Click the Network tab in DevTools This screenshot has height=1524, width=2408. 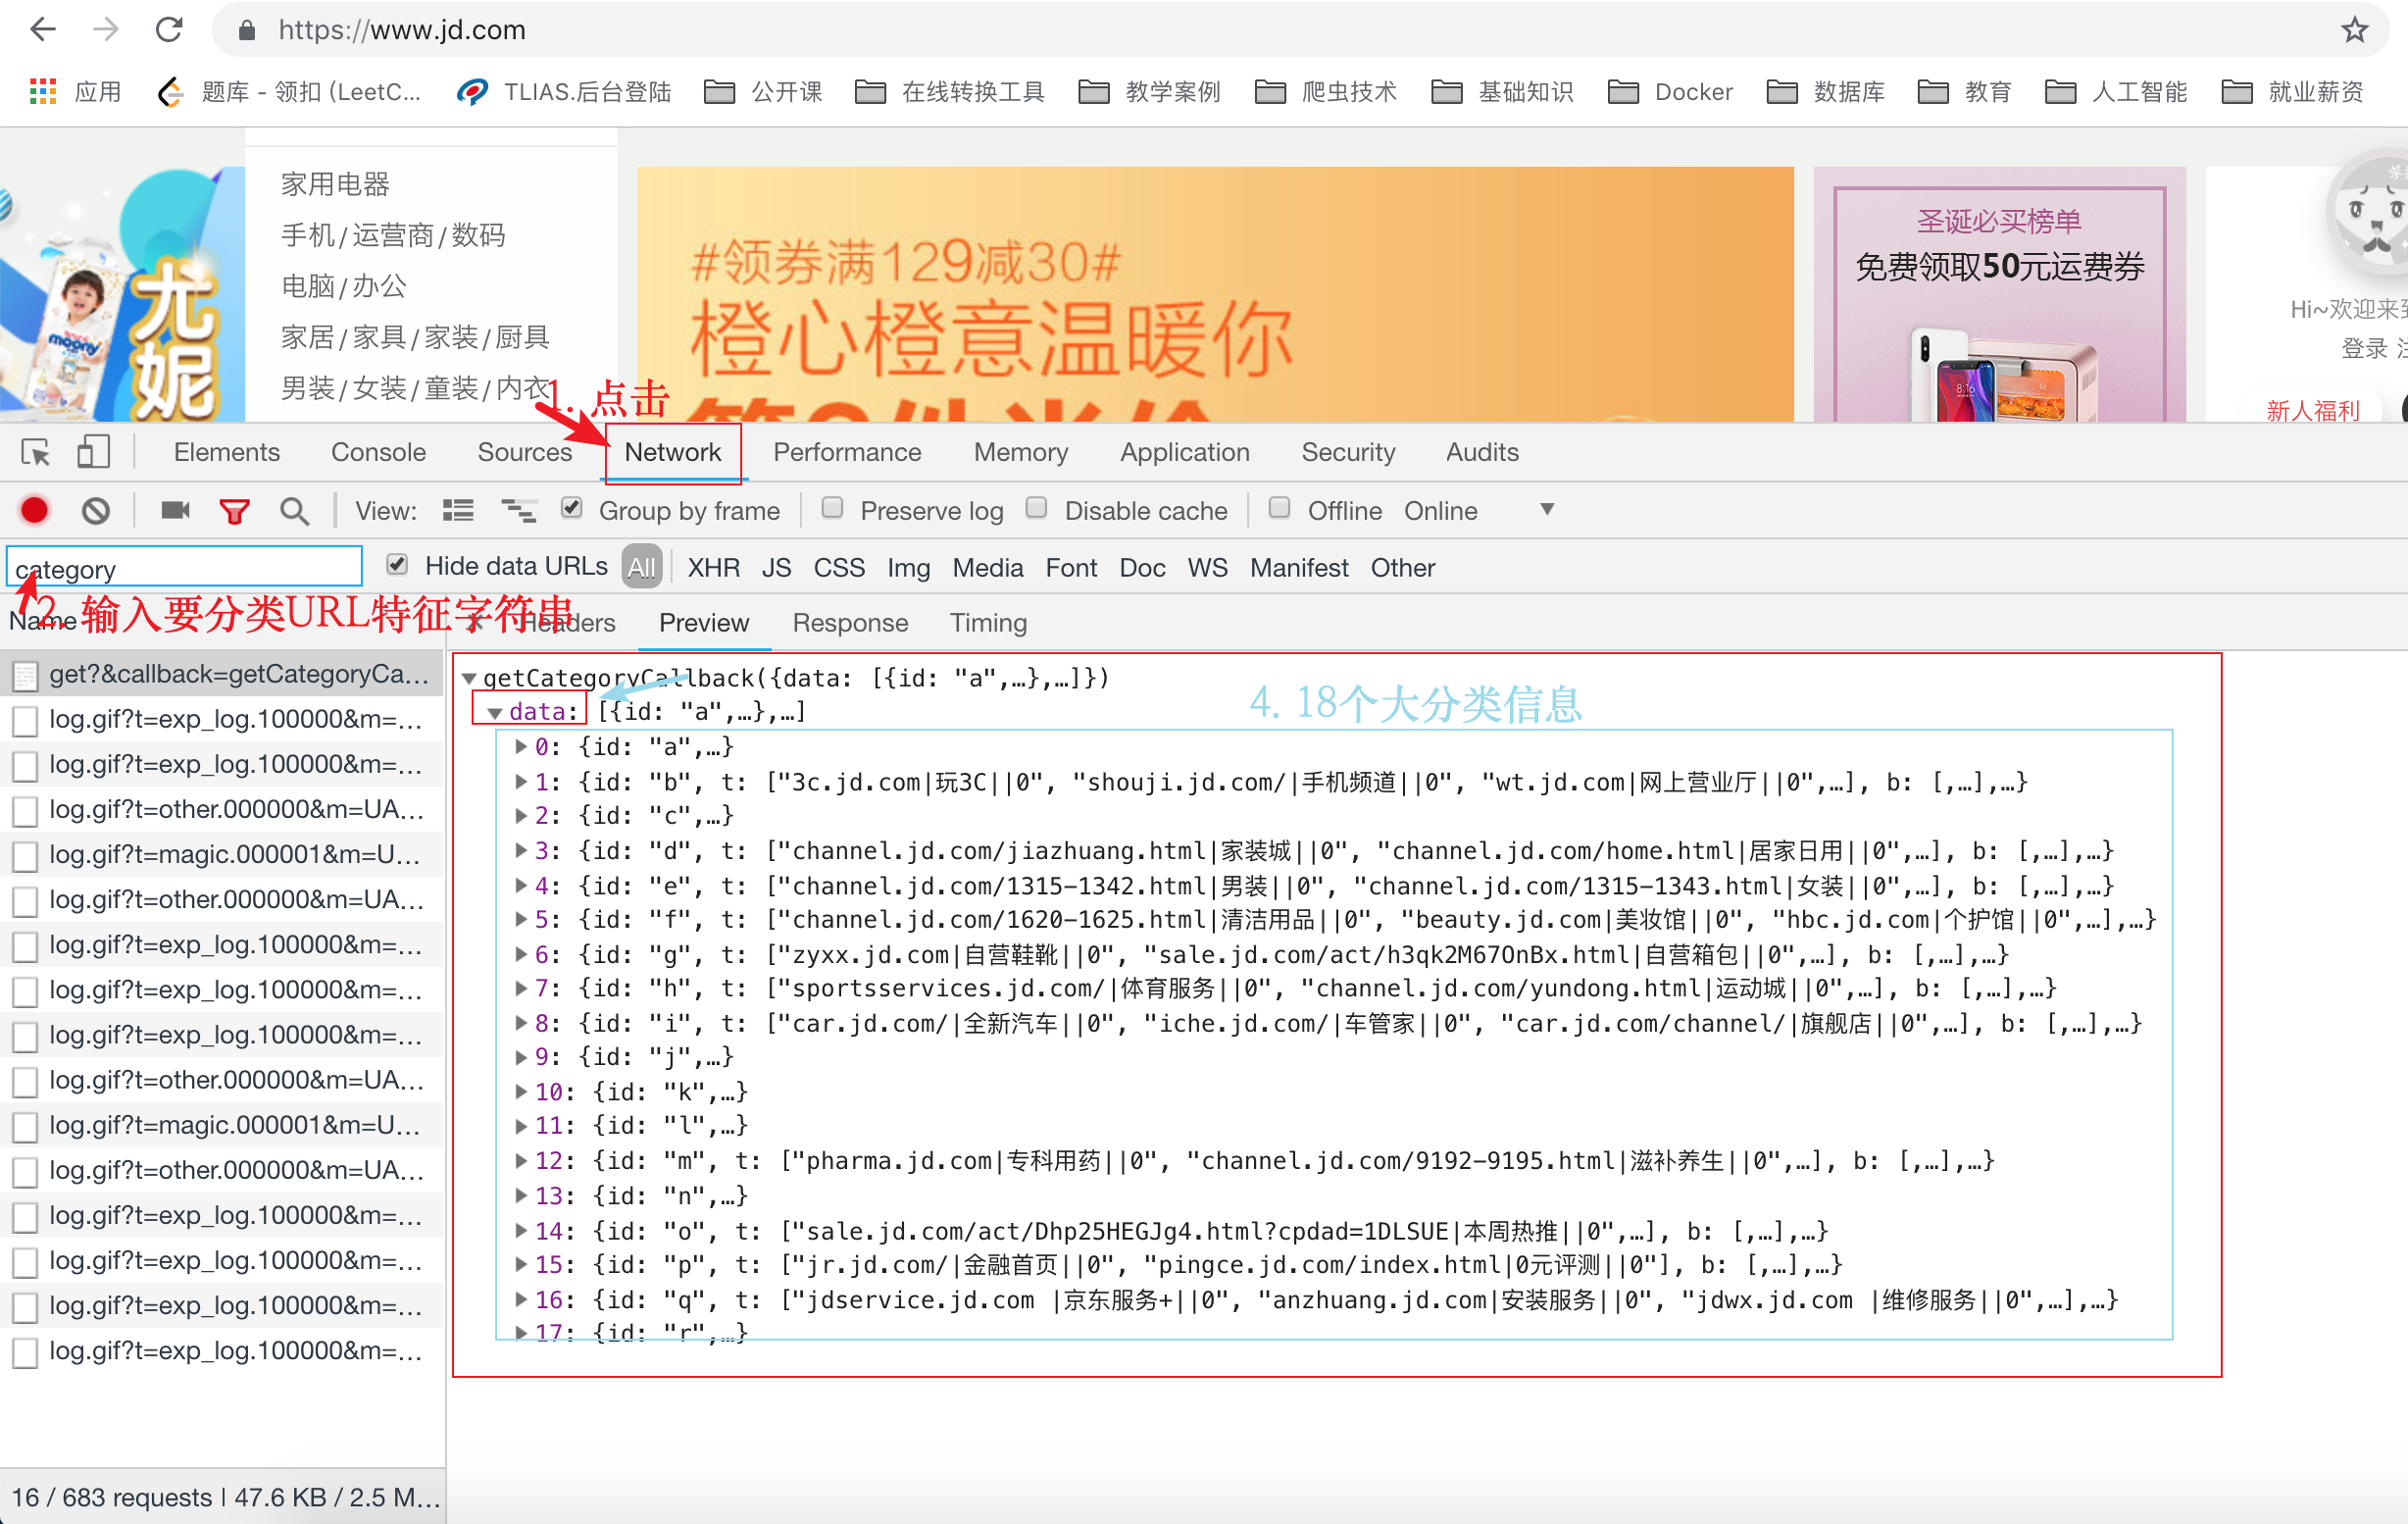point(673,453)
